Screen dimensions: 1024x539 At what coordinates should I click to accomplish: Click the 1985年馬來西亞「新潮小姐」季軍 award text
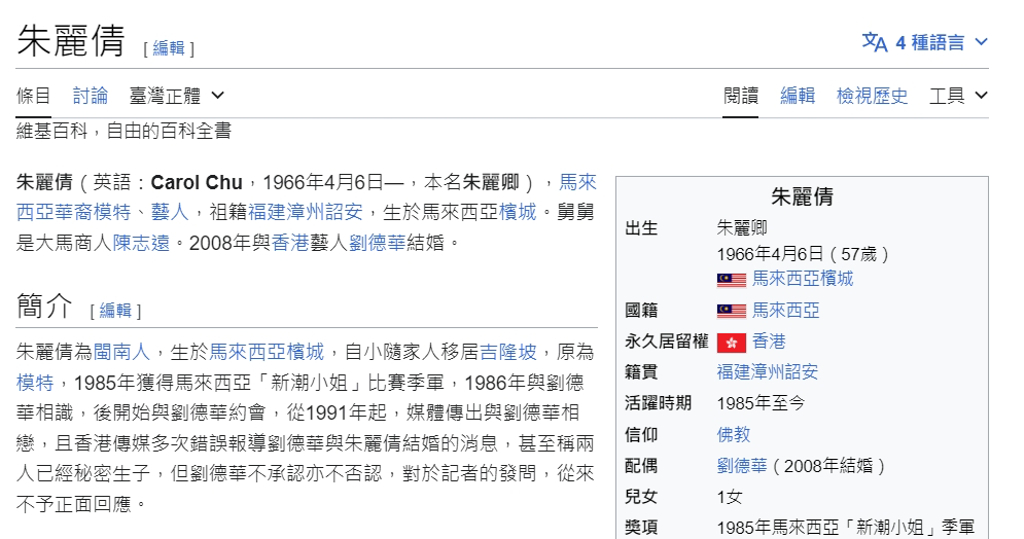point(846,528)
